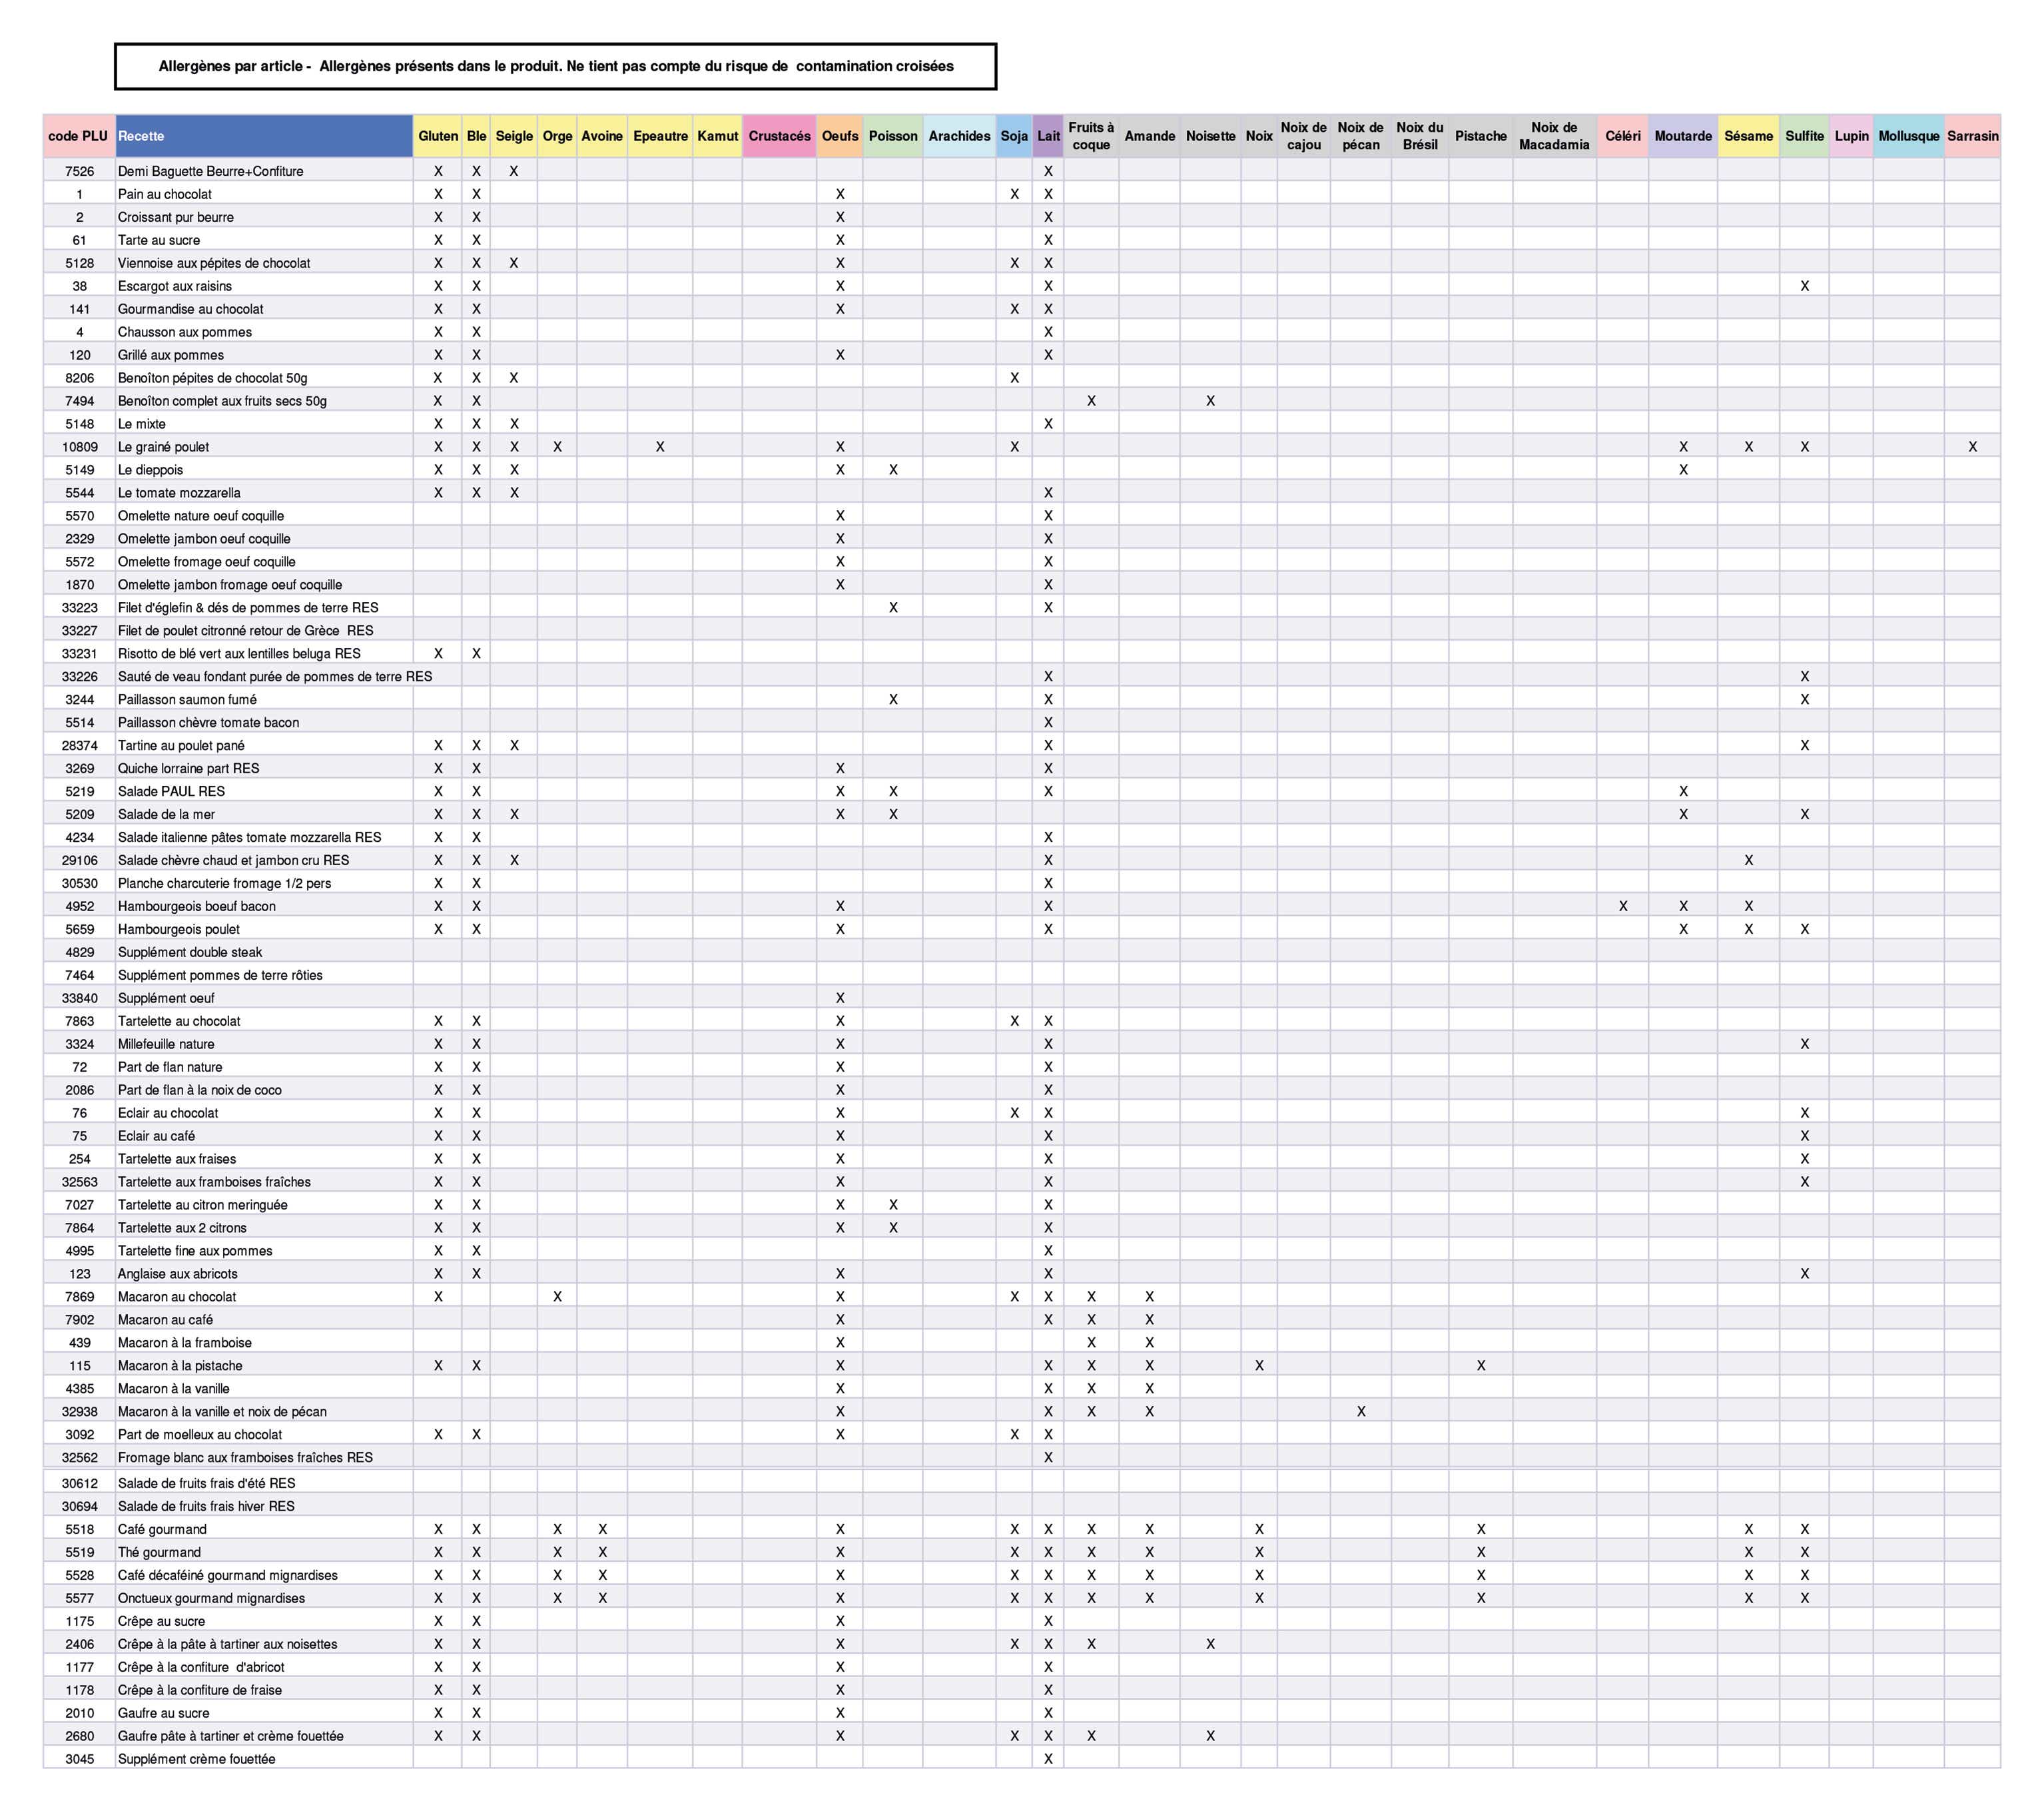Screen dimensions: 2044x1811
Task: Select 'Hambourgeois poulet' recipe cell
Action: pyautogui.click(x=264, y=930)
